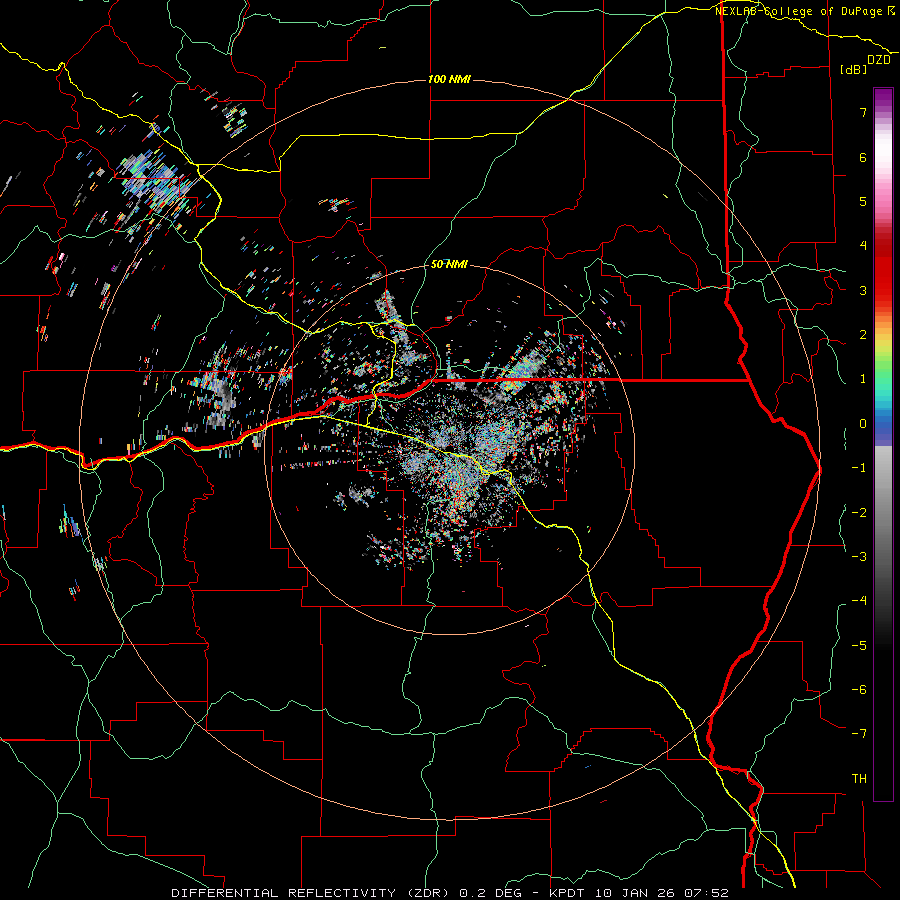Select the 6 dB scale value
Viewport: 900px width, 900px height.
click(863, 157)
